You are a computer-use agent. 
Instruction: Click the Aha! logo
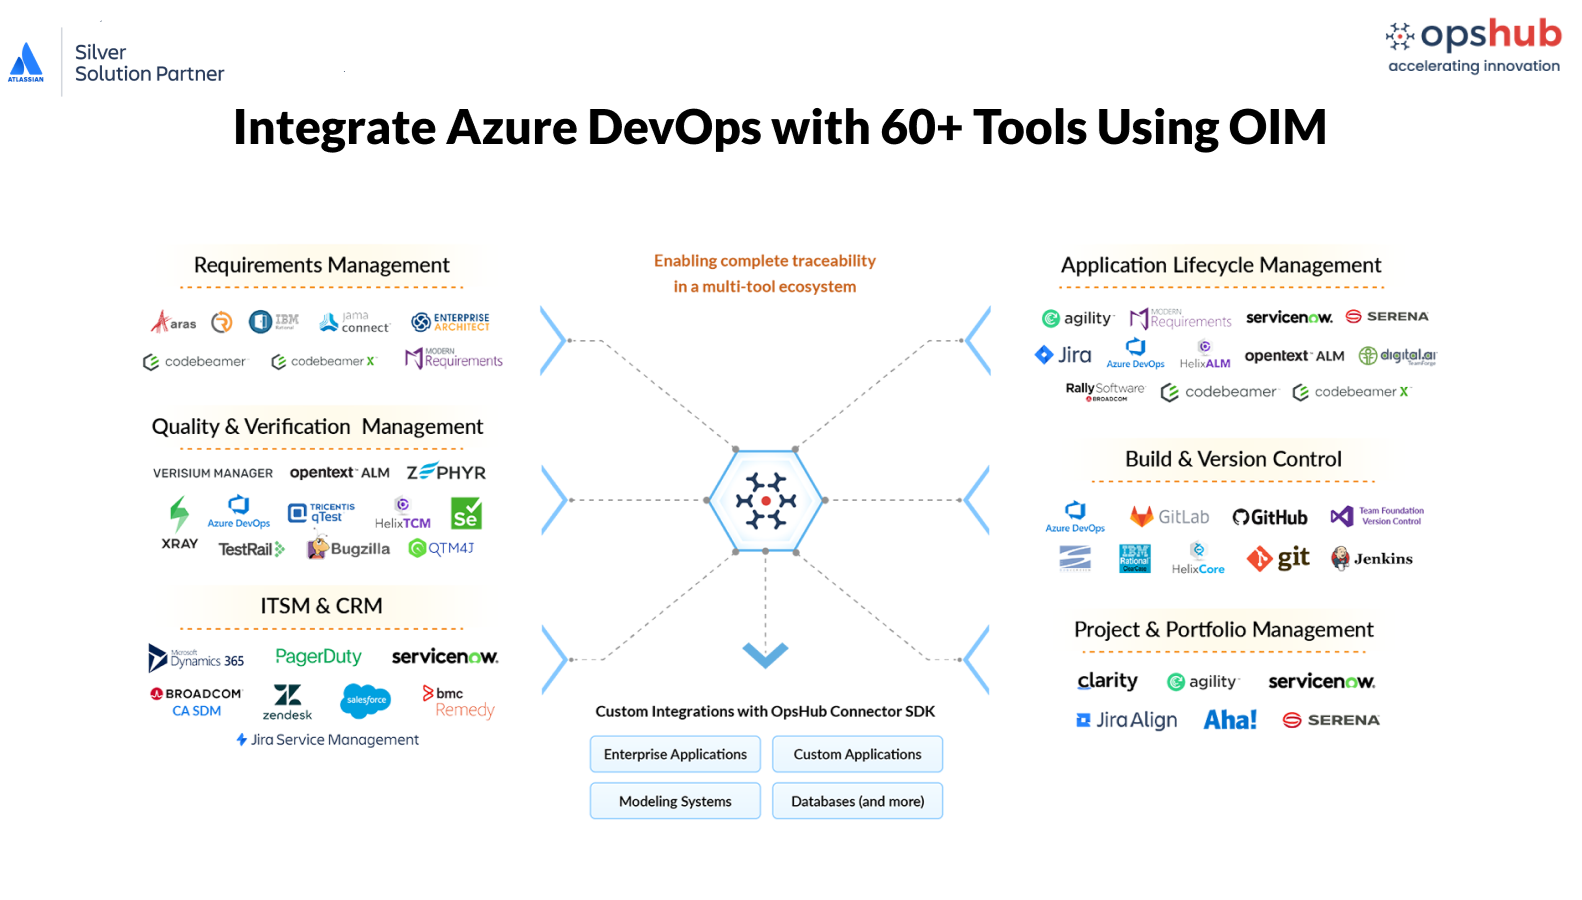(1230, 720)
